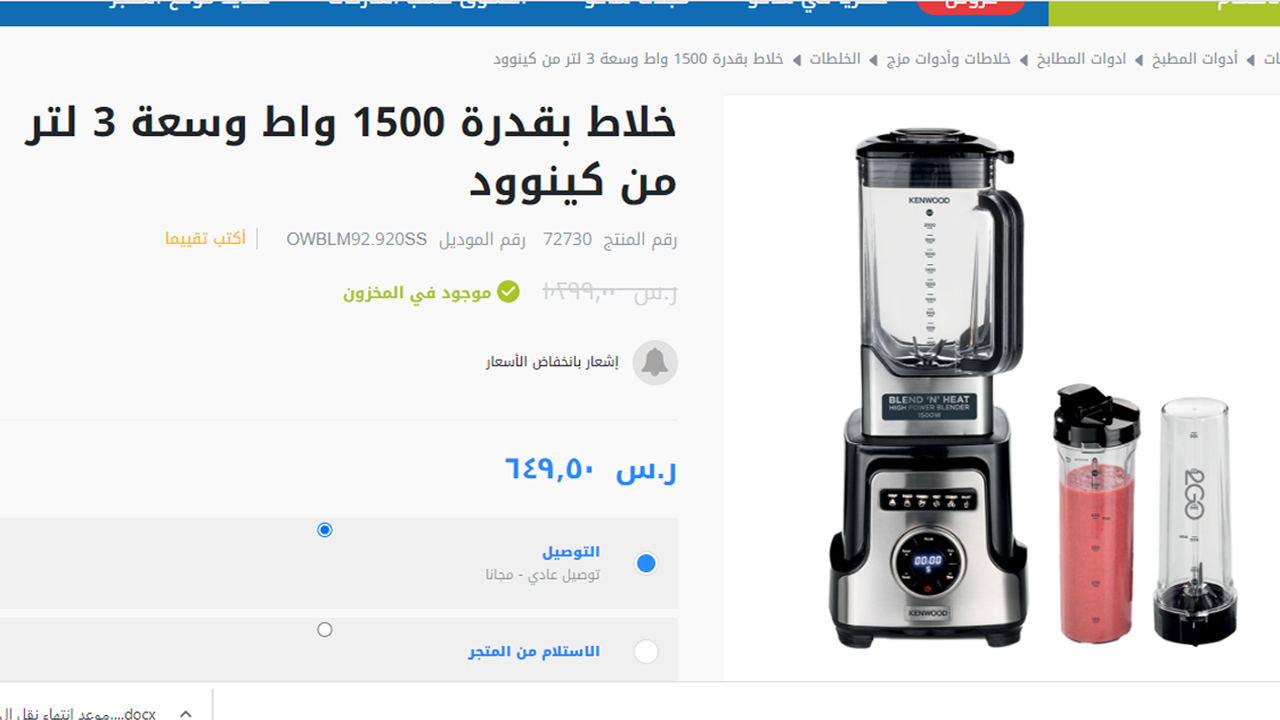Screen dimensions: 1280x720
Task: Click the smoothie bottle with red drink image
Action: [1096, 513]
